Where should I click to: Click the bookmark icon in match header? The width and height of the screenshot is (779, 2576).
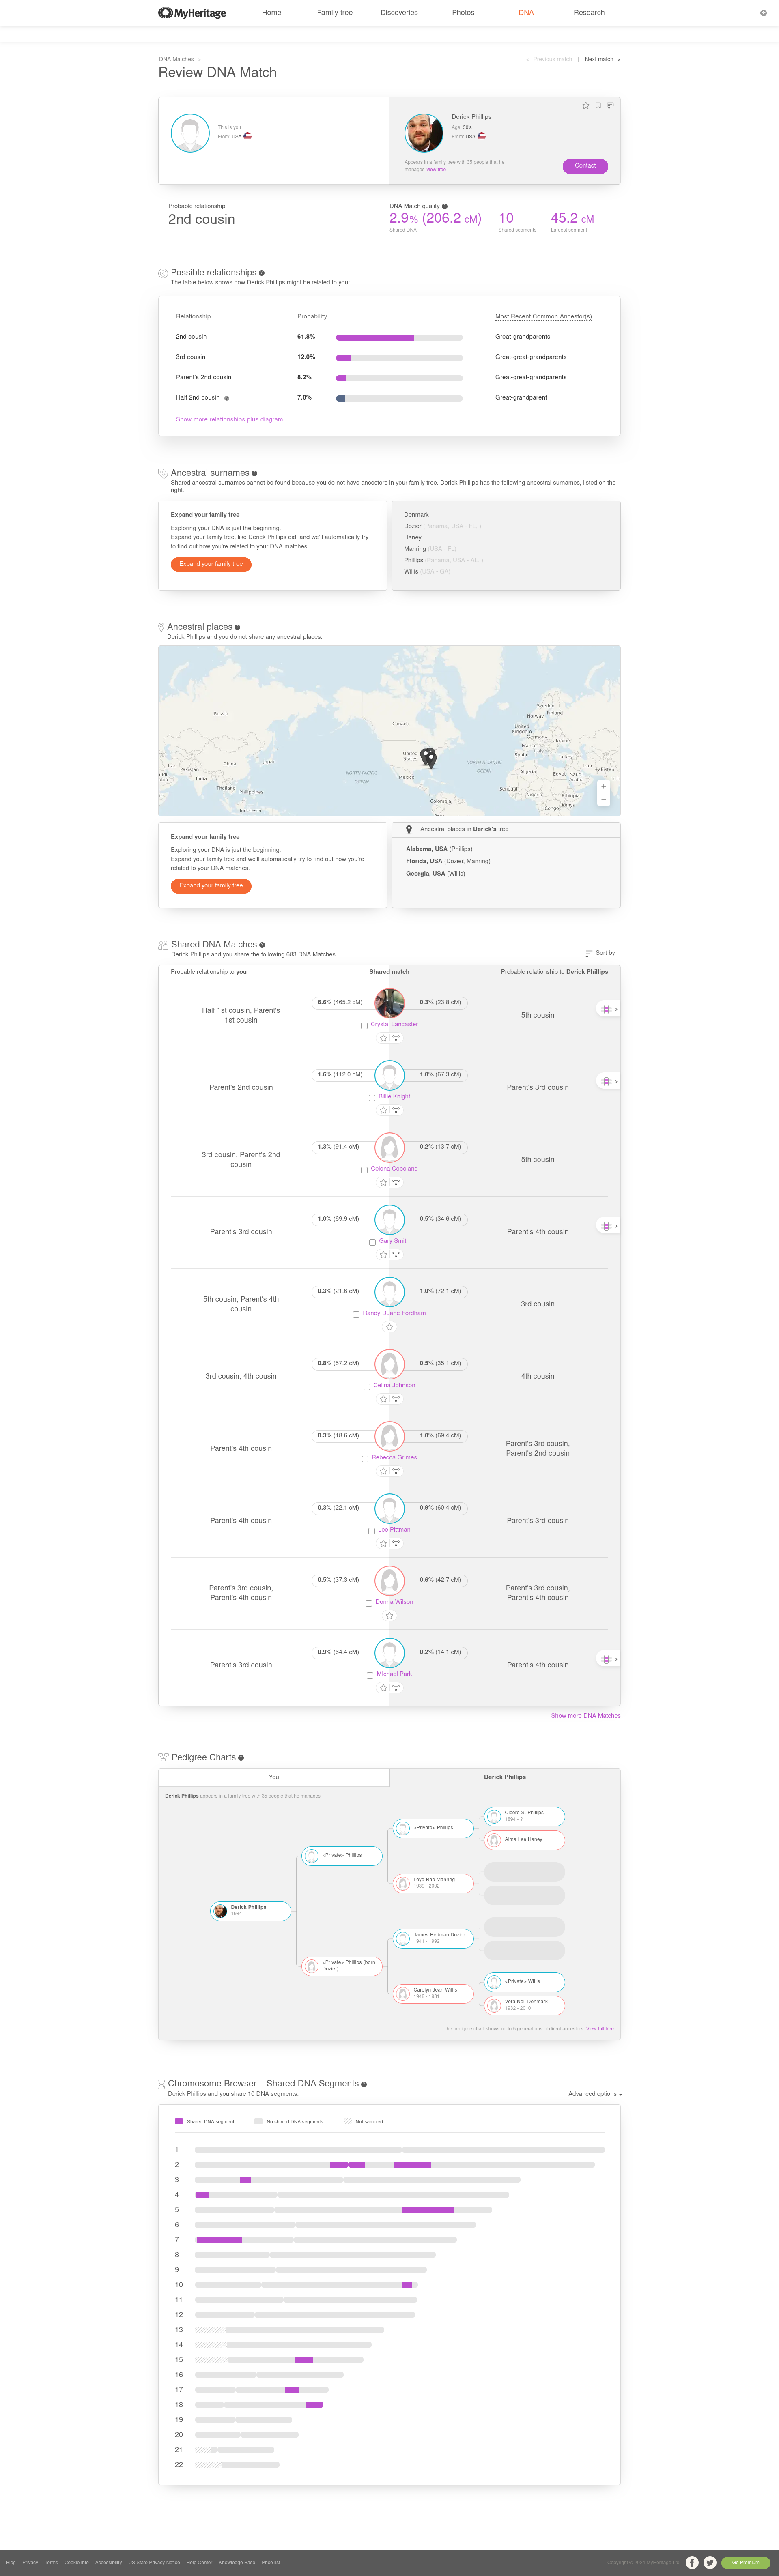(598, 105)
